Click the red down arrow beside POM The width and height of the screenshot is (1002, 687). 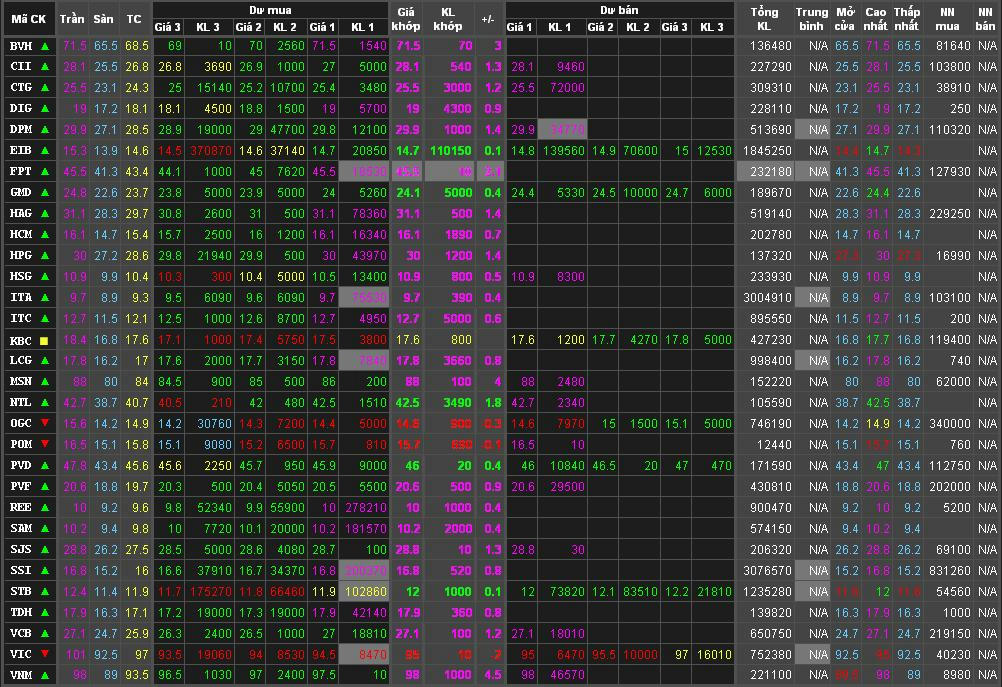(45, 444)
